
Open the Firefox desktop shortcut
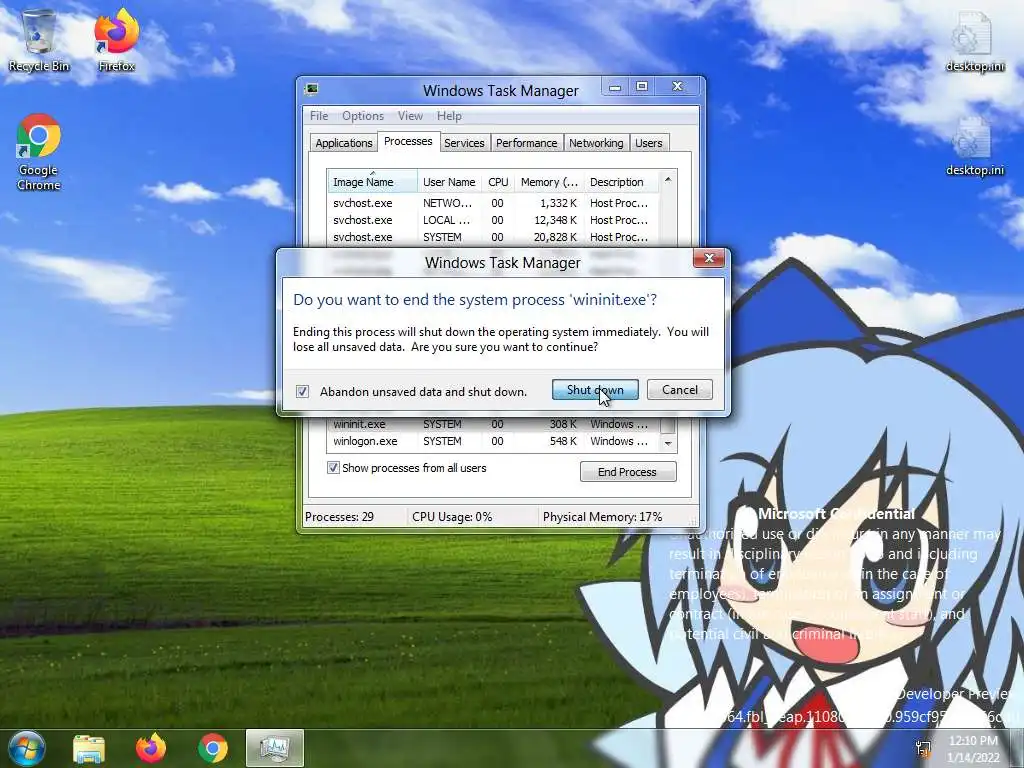[116, 40]
